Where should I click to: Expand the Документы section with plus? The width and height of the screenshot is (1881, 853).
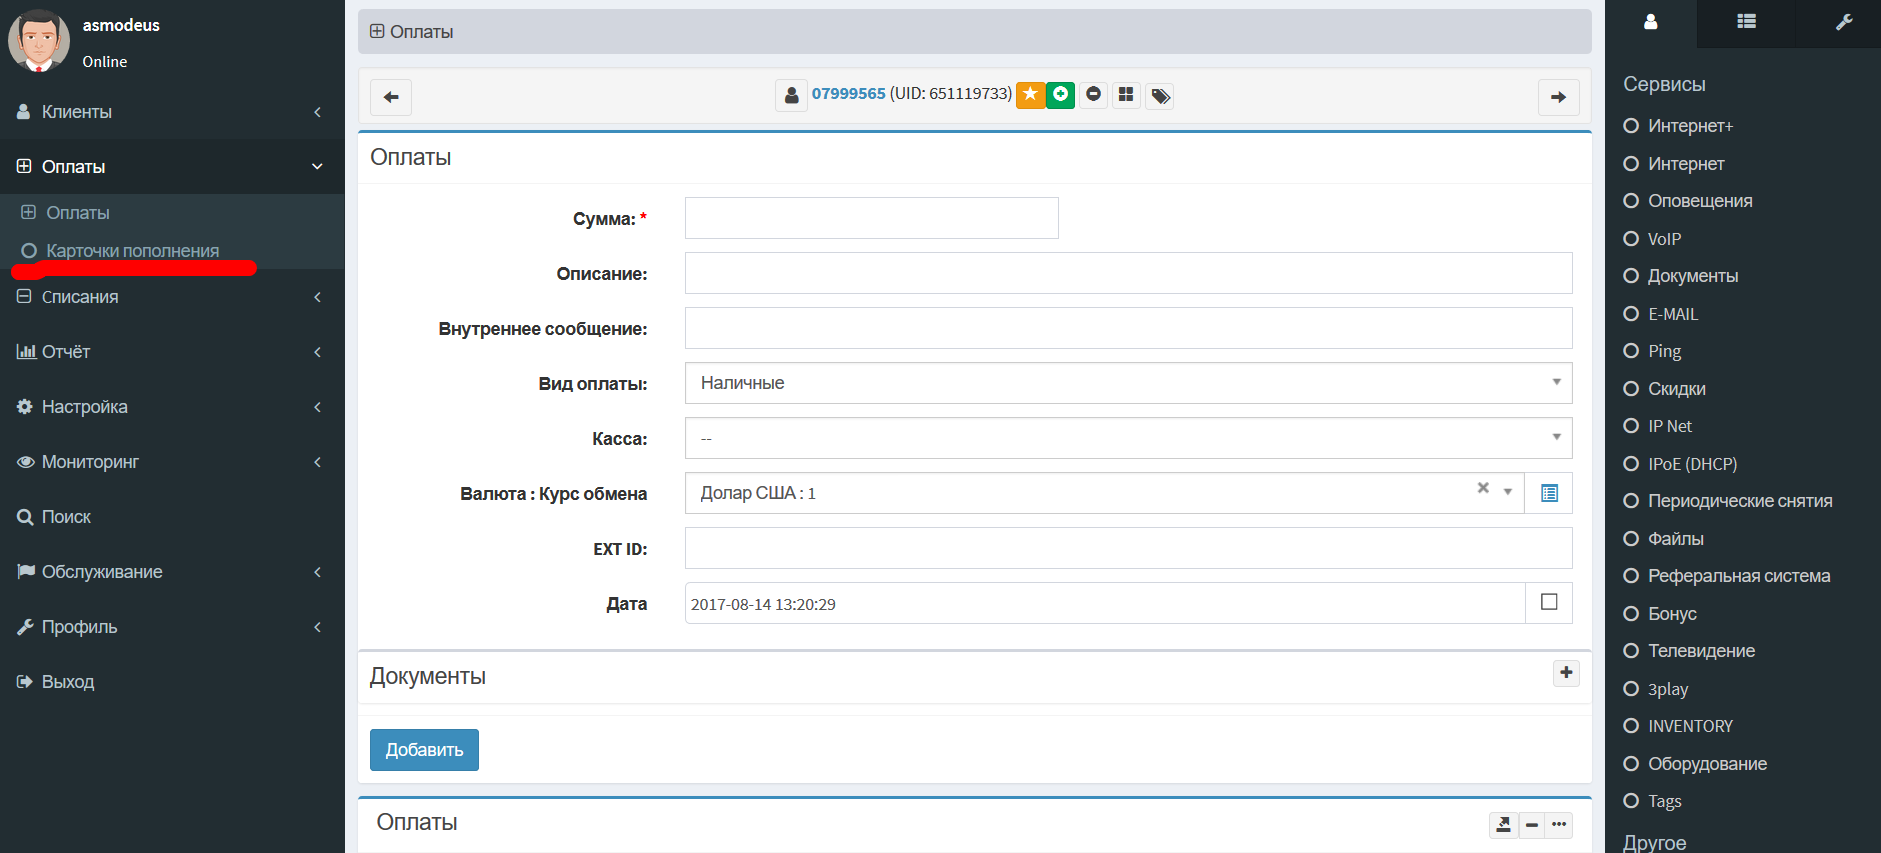(1566, 673)
